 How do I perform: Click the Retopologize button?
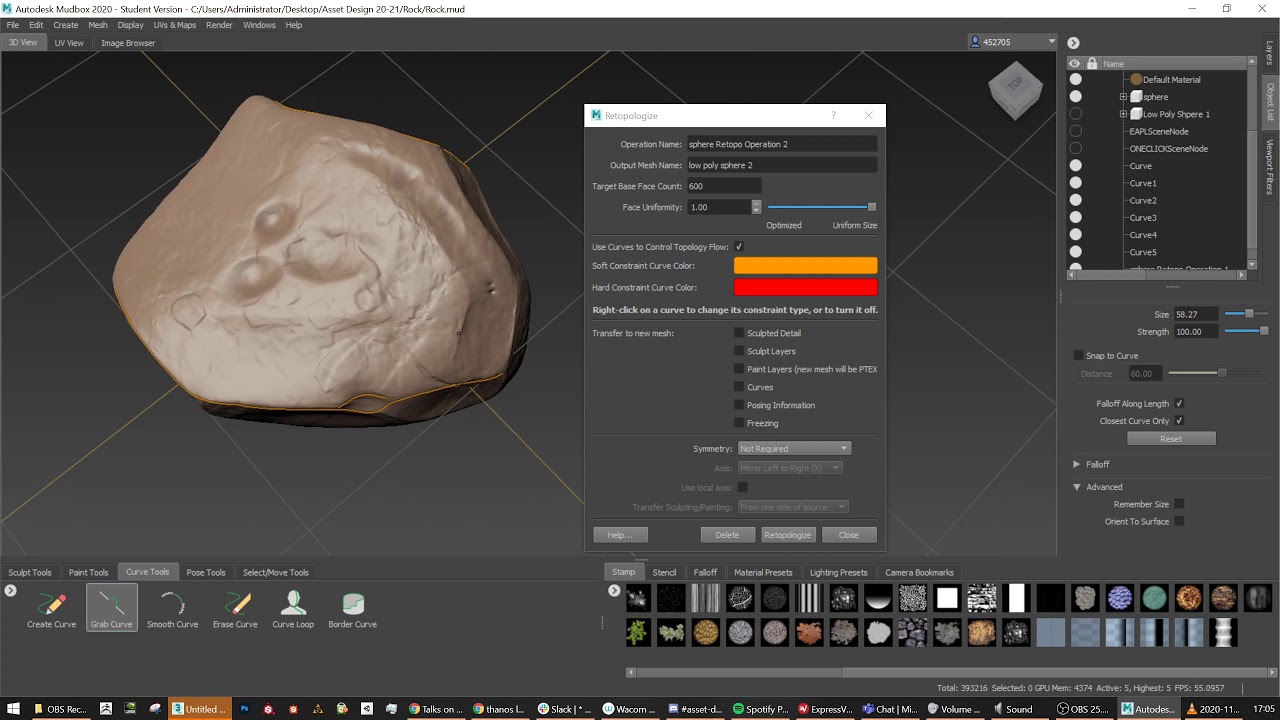(x=788, y=535)
